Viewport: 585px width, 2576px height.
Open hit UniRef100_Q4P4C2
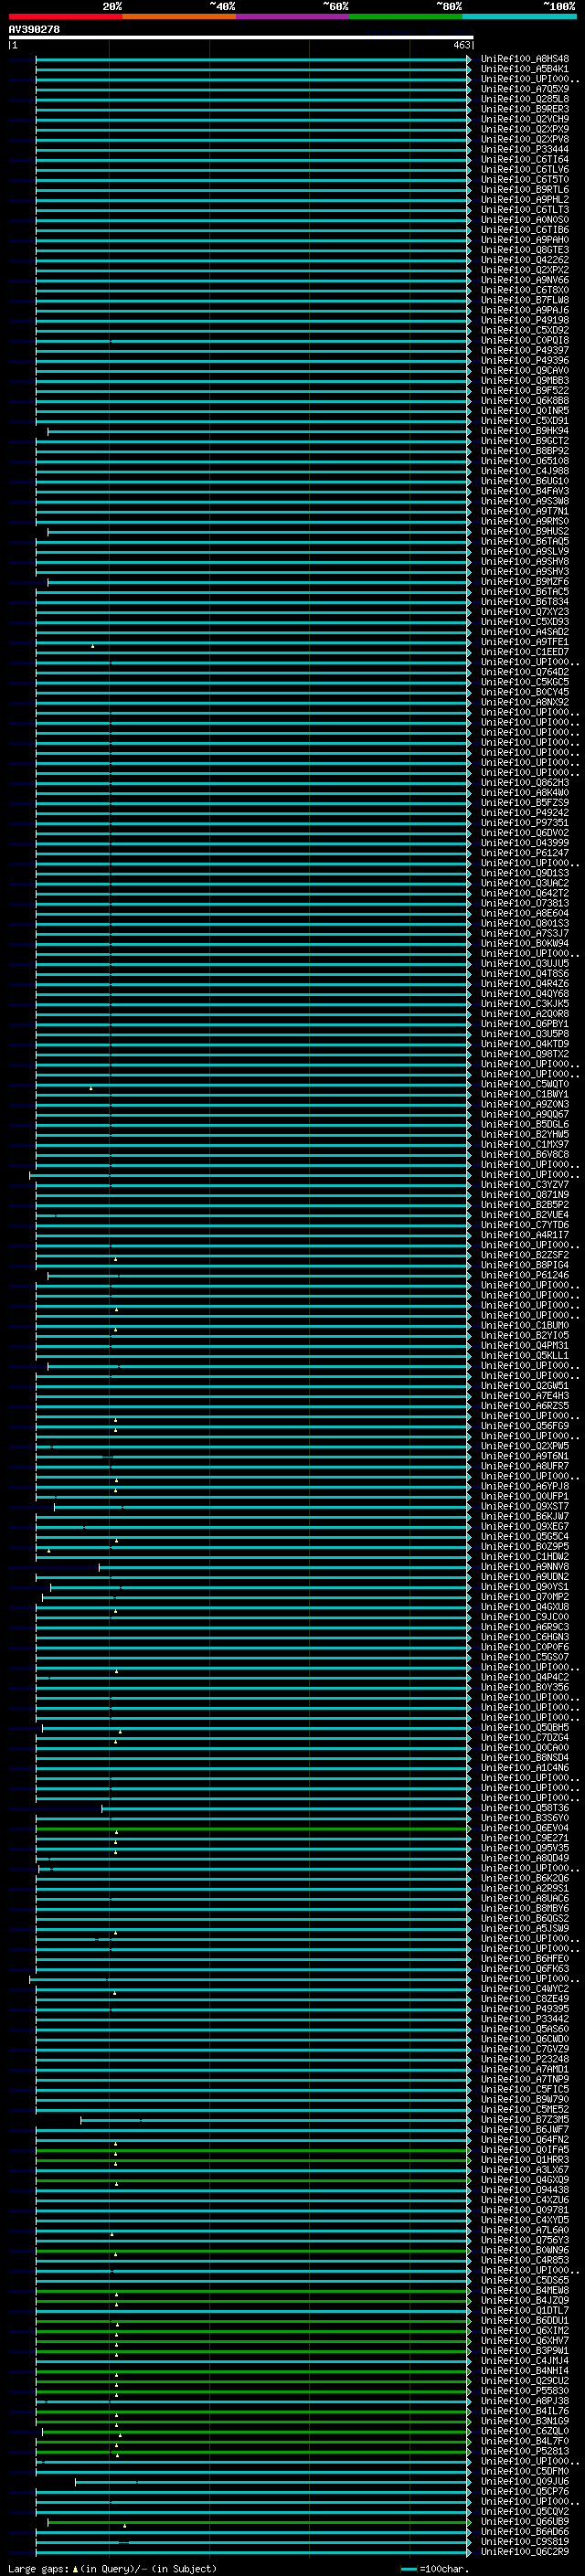(525, 1677)
